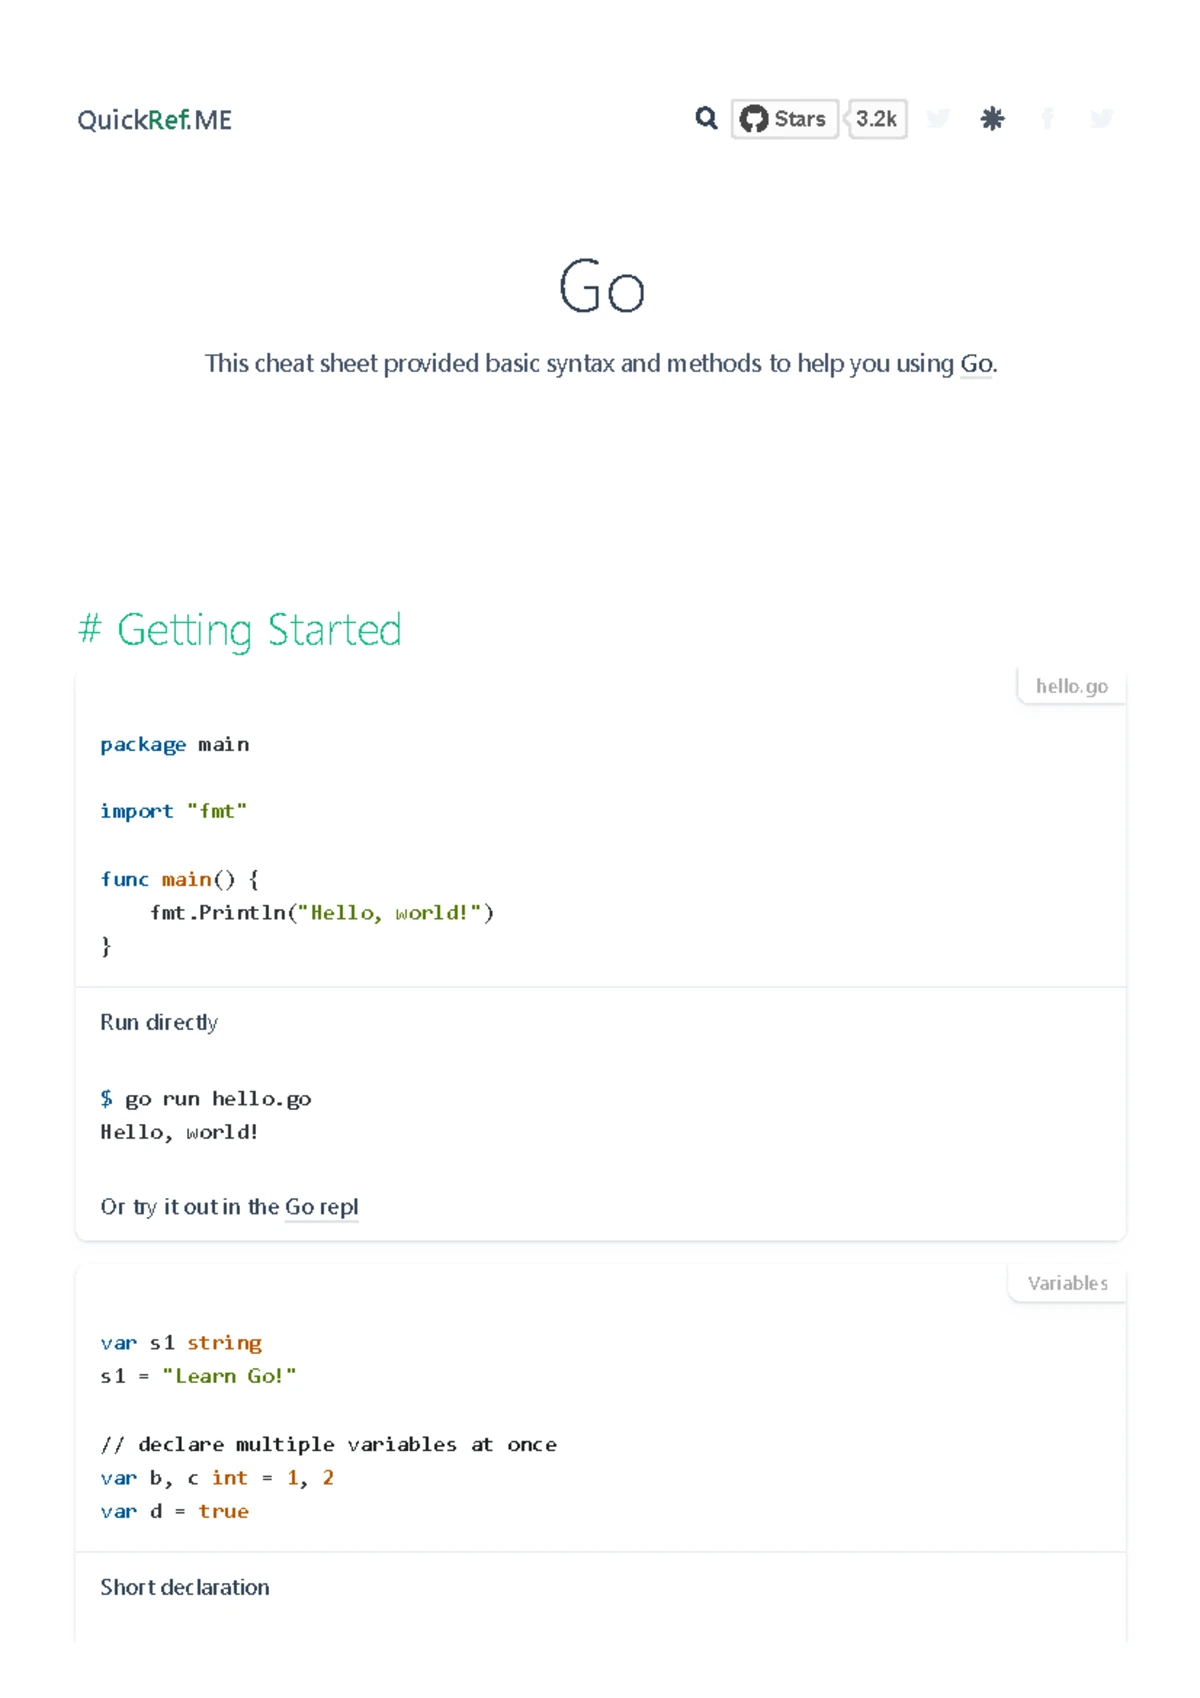Image resolution: width=1200 pixels, height=1698 pixels.
Task: Click the large Go page title
Action: pos(601,288)
